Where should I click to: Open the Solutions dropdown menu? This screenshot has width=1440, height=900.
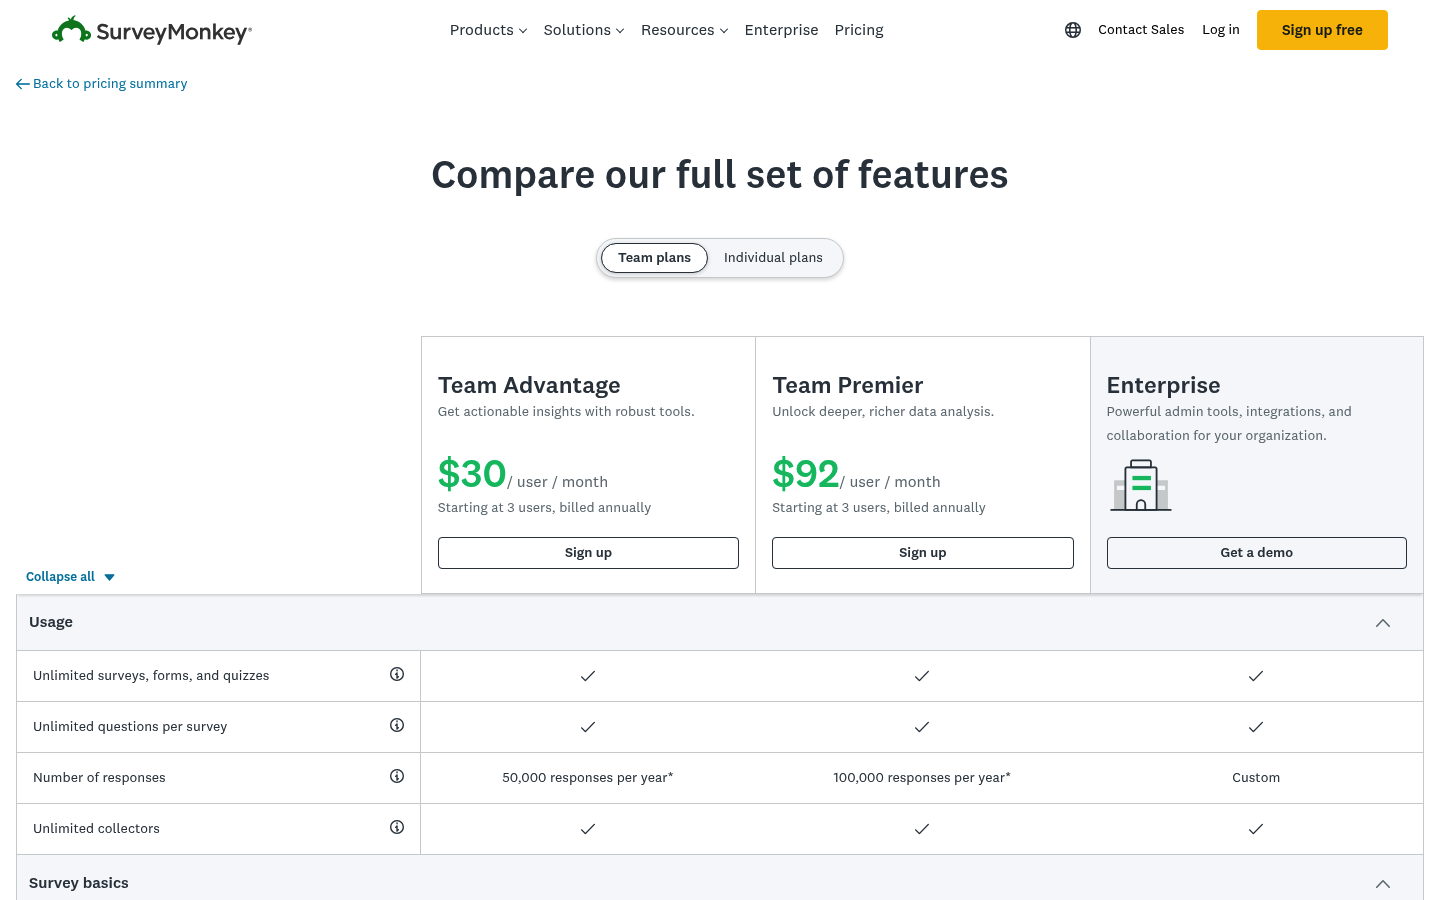[584, 30]
